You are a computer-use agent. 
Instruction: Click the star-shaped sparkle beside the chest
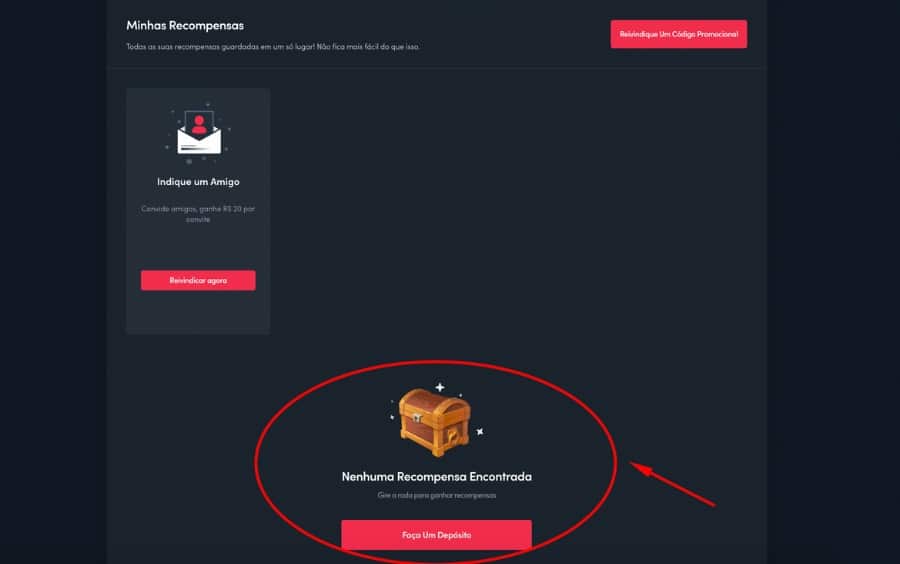(x=480, y=431)
